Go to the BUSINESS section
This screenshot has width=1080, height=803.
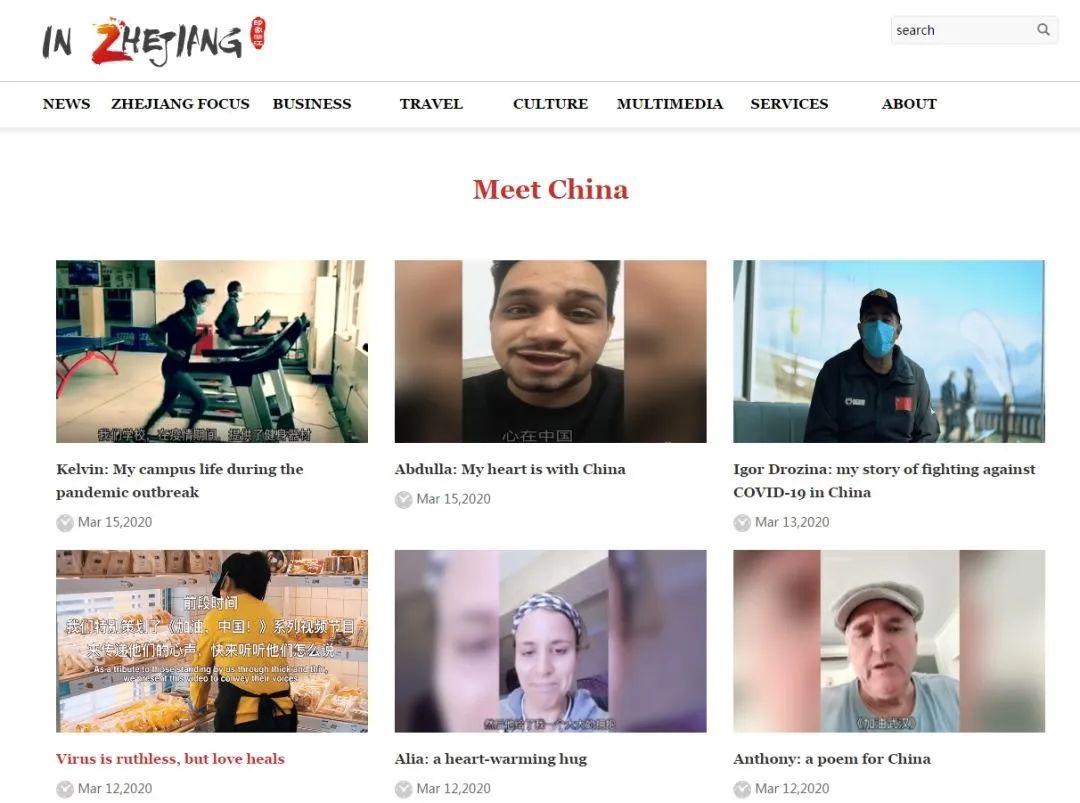(312, 104)
